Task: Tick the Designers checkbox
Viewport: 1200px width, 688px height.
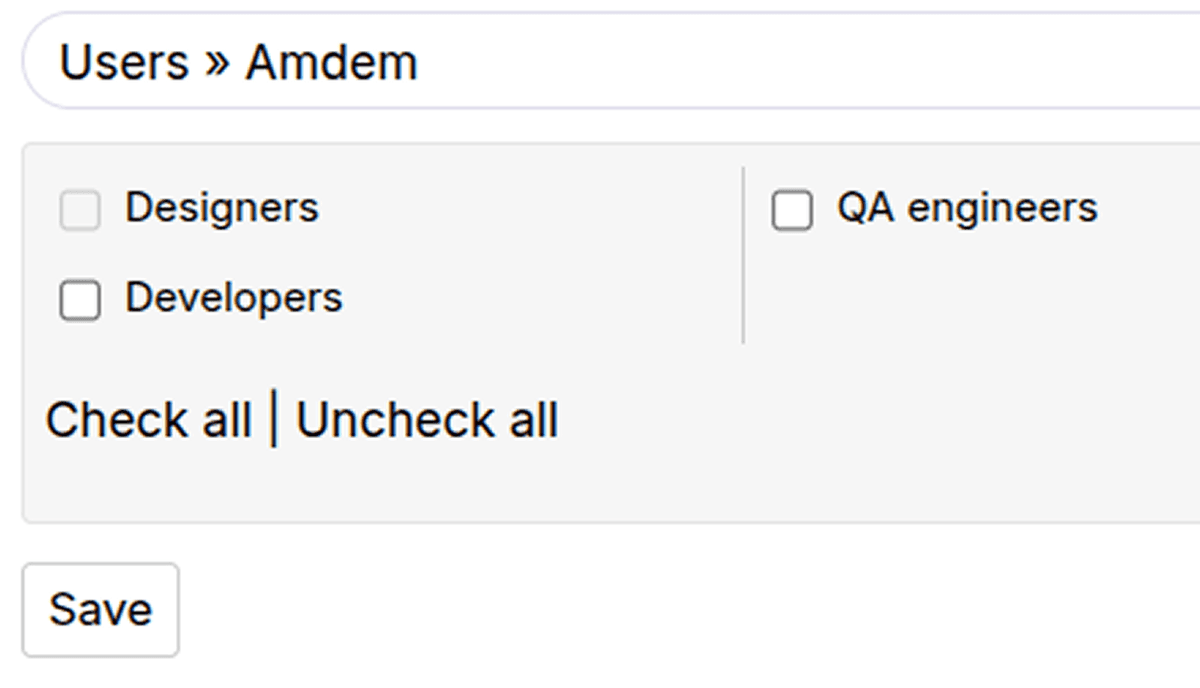Action: pyautogui.click(x=80, y=211)
